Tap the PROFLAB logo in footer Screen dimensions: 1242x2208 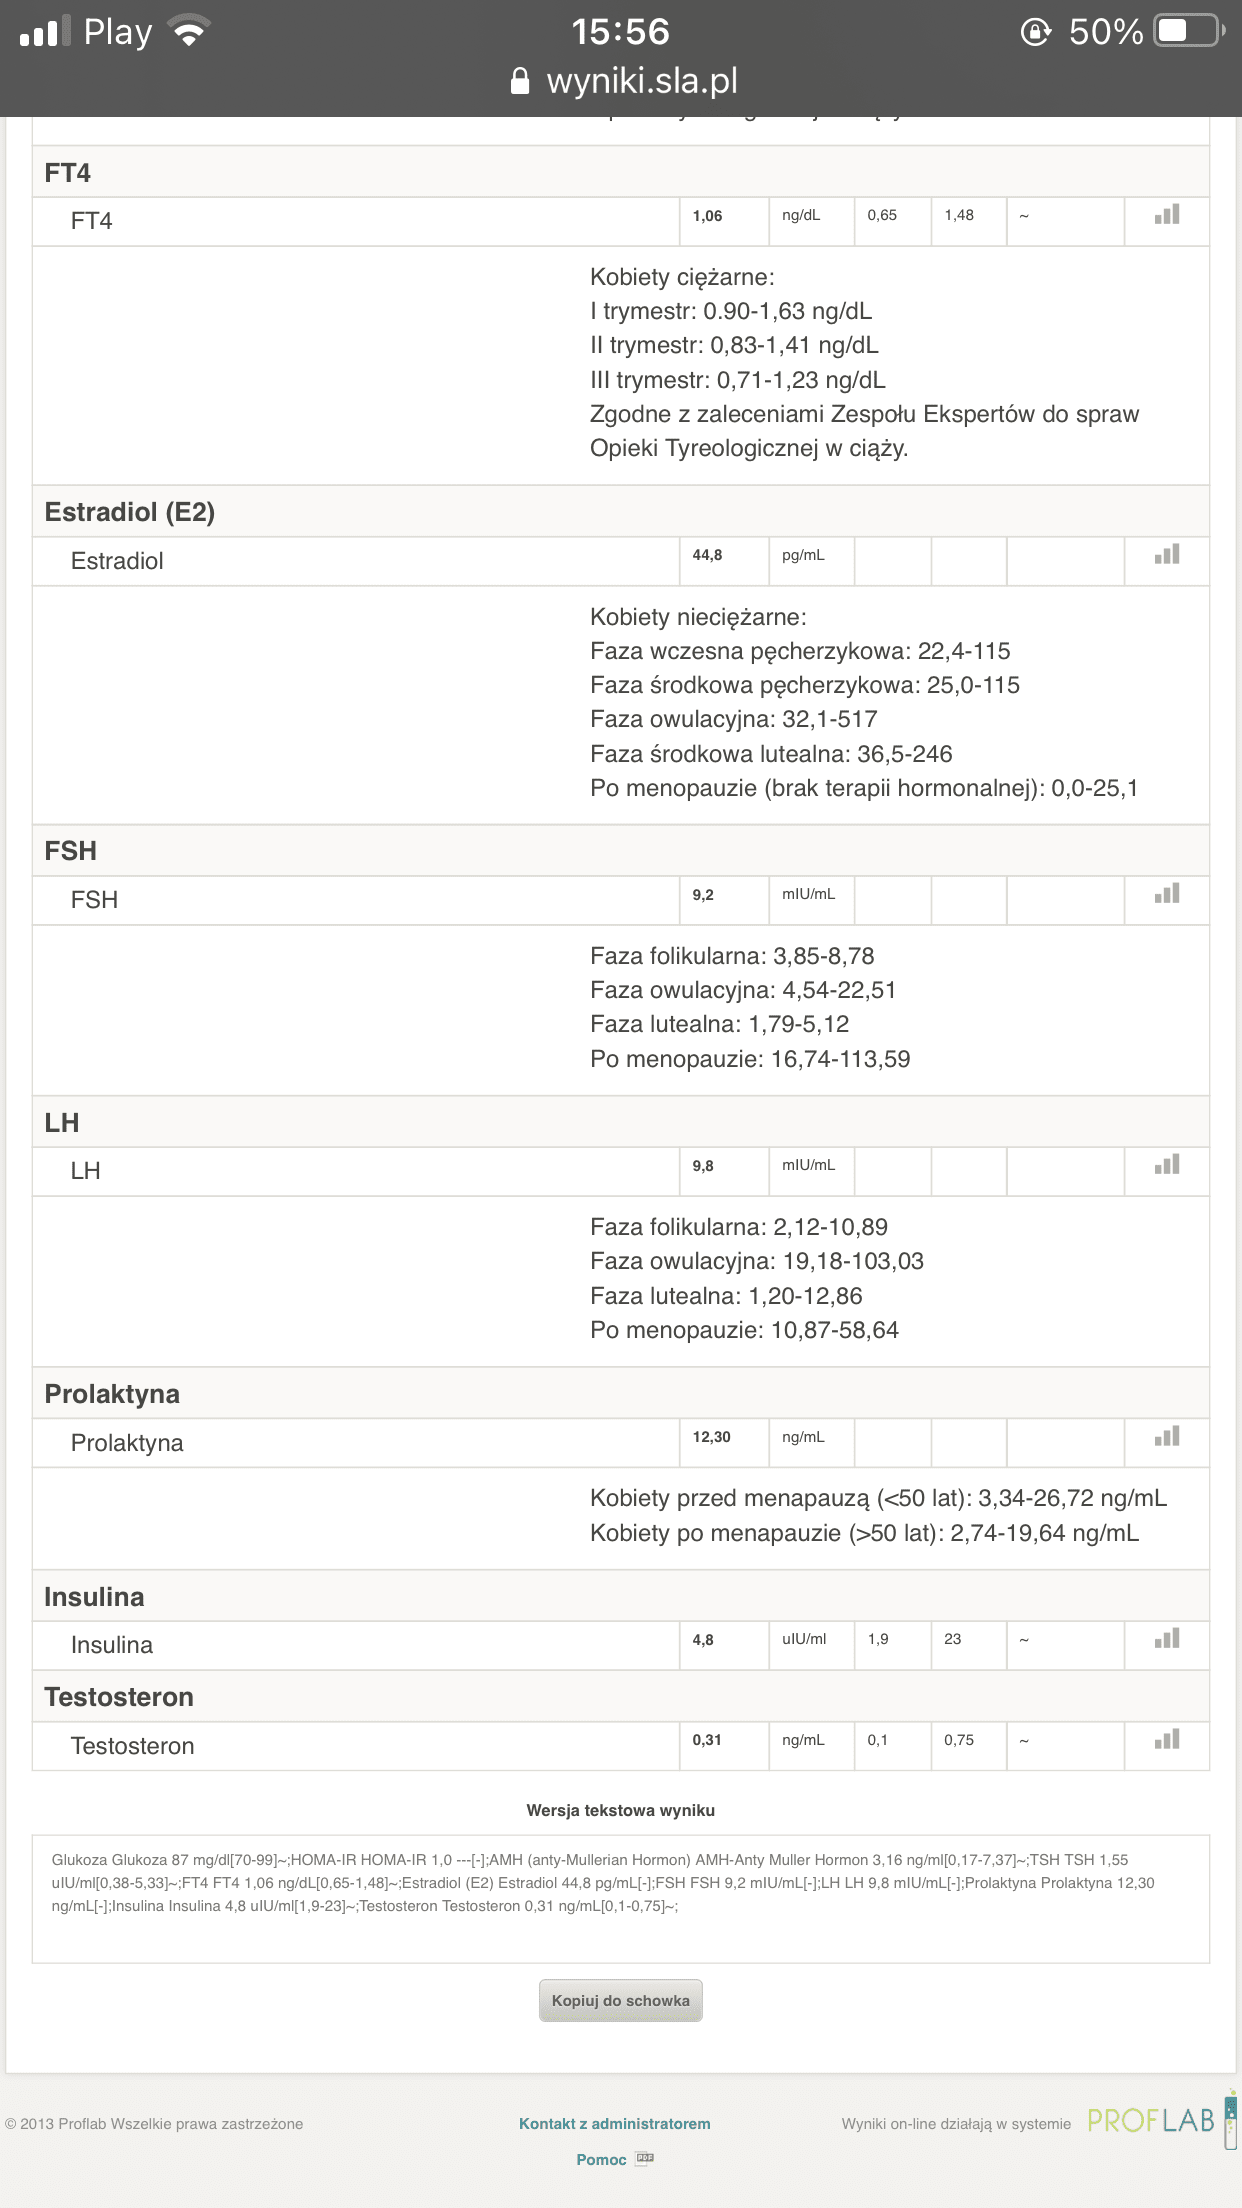click(x=1151, y=2121)
